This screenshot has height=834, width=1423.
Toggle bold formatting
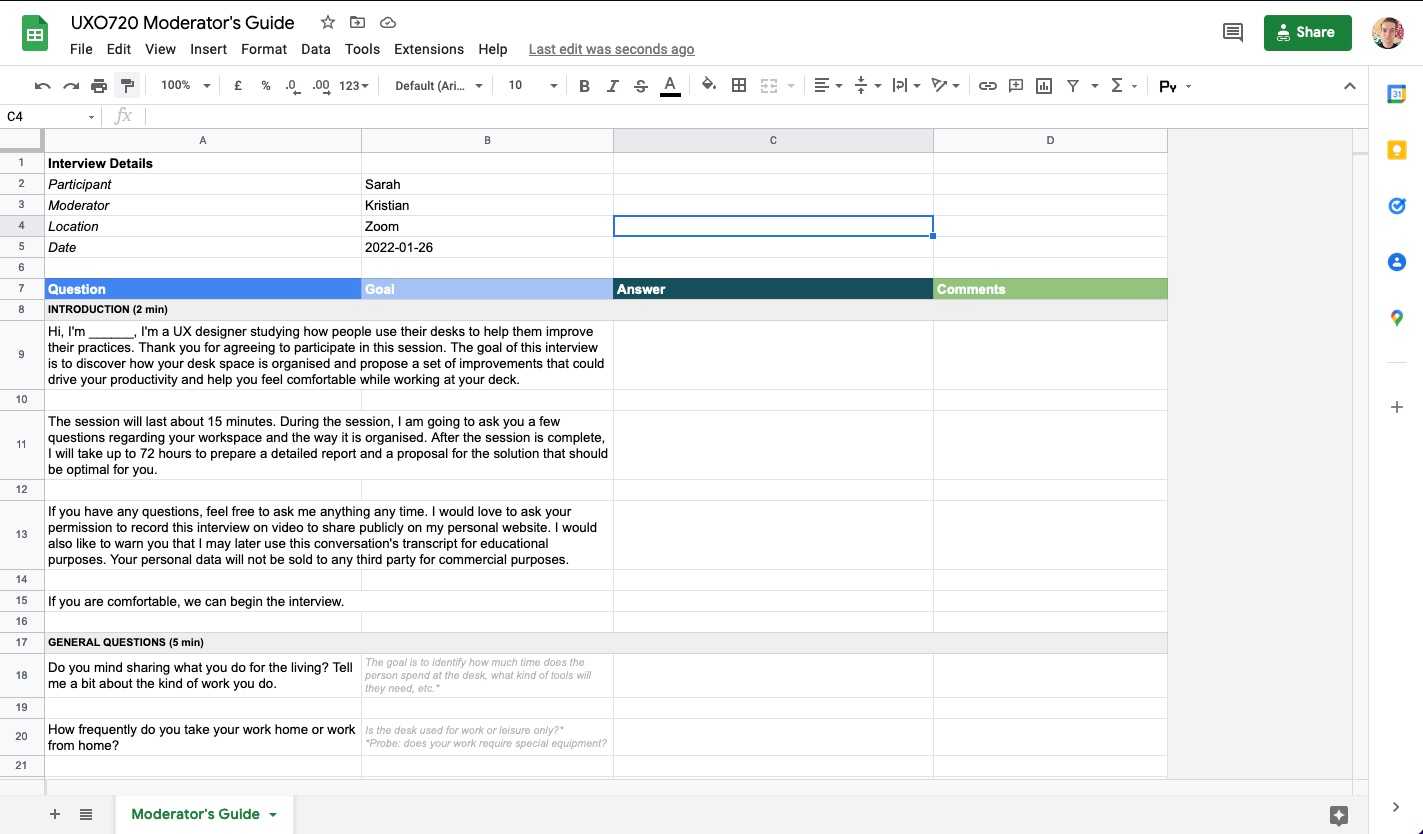[x=584, y=86]
